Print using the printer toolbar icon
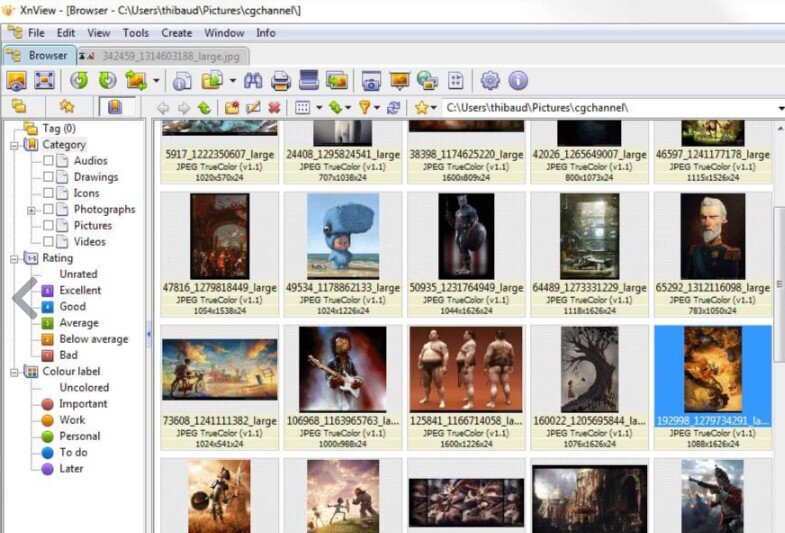 point(281,81)
